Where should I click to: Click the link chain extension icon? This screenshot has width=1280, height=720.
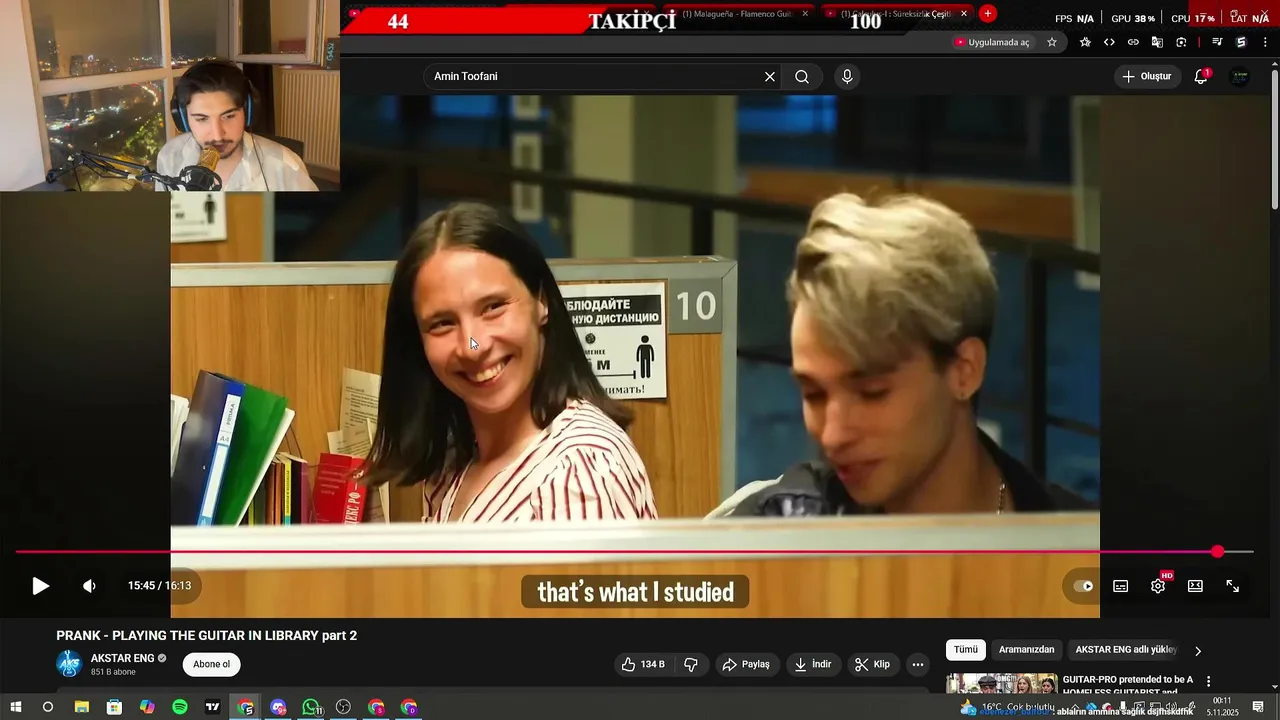click(x=1133, y=42)
